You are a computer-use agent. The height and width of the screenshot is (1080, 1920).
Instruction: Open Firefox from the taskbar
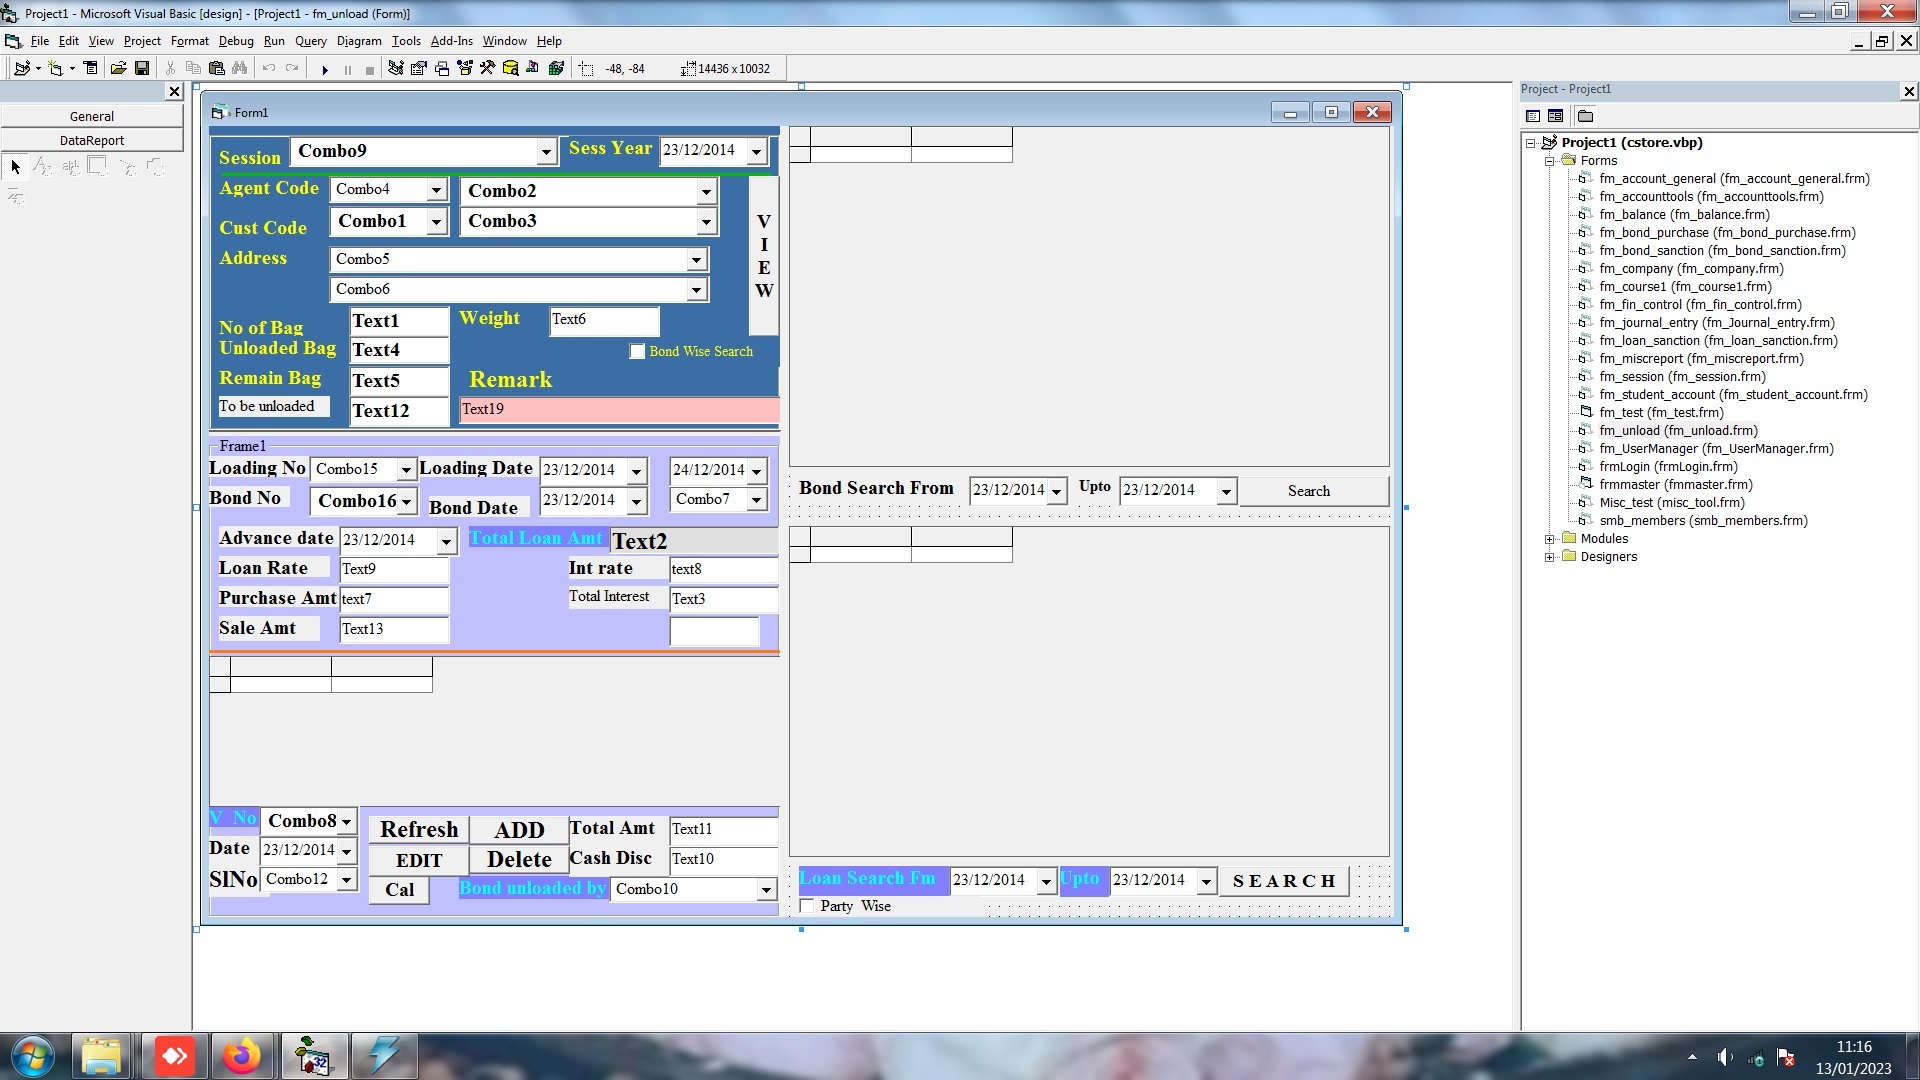click(x=241, y=1056)
